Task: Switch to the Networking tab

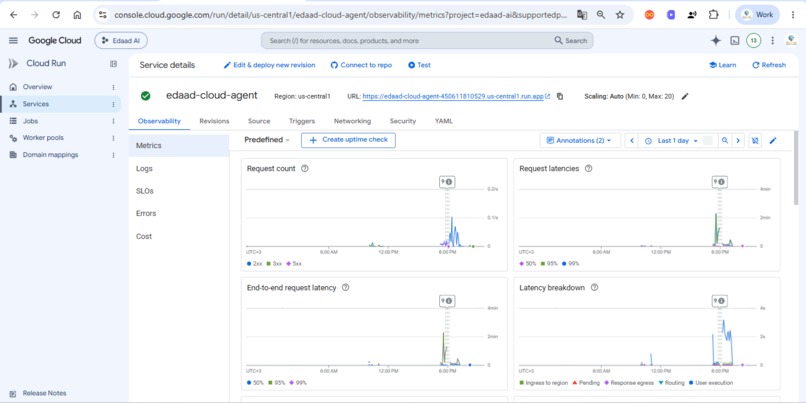Action: [352, 121]
